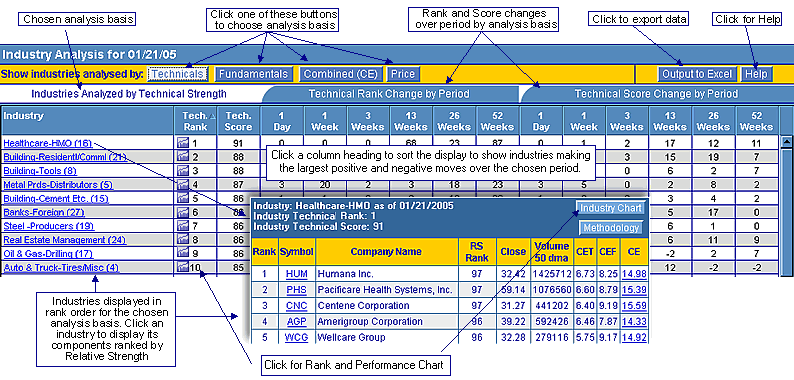Open chart icon for Real Estate Management row
Screen dimensions: 794x380
click(182, 240)
